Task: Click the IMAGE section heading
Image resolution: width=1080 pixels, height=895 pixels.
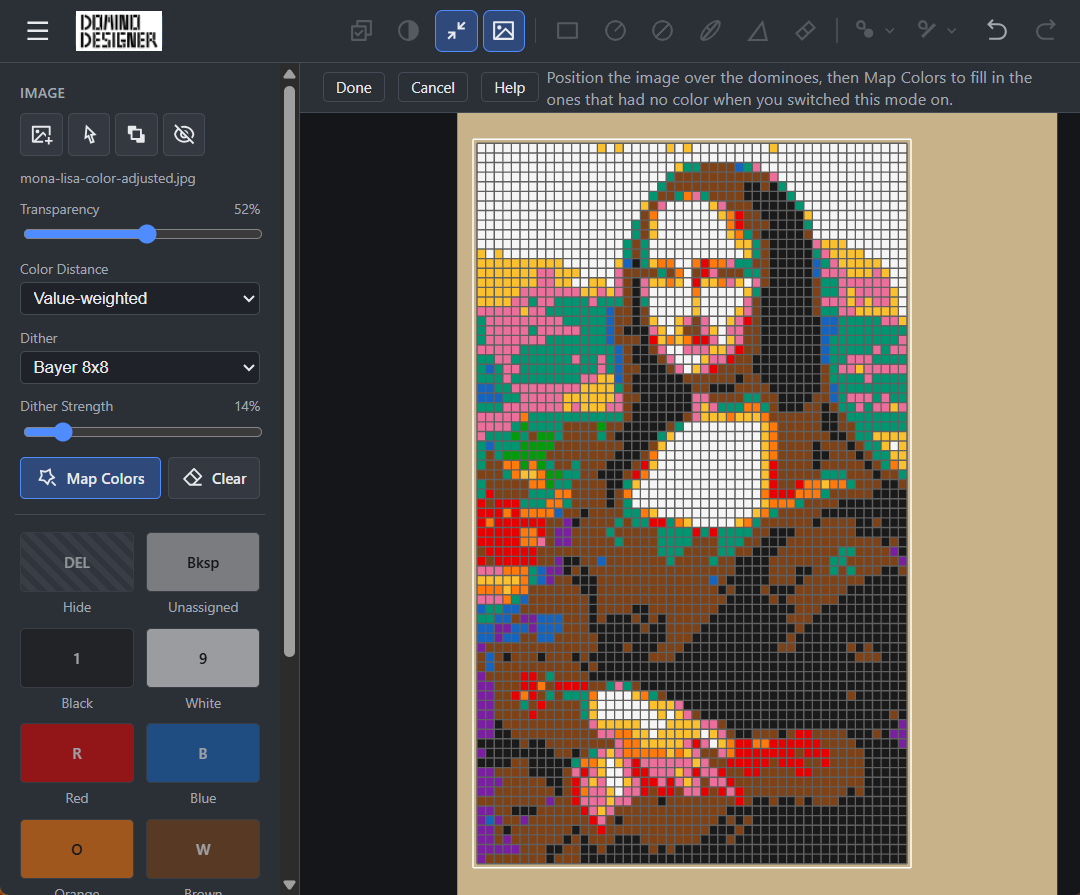Action: tap(43, 93)
